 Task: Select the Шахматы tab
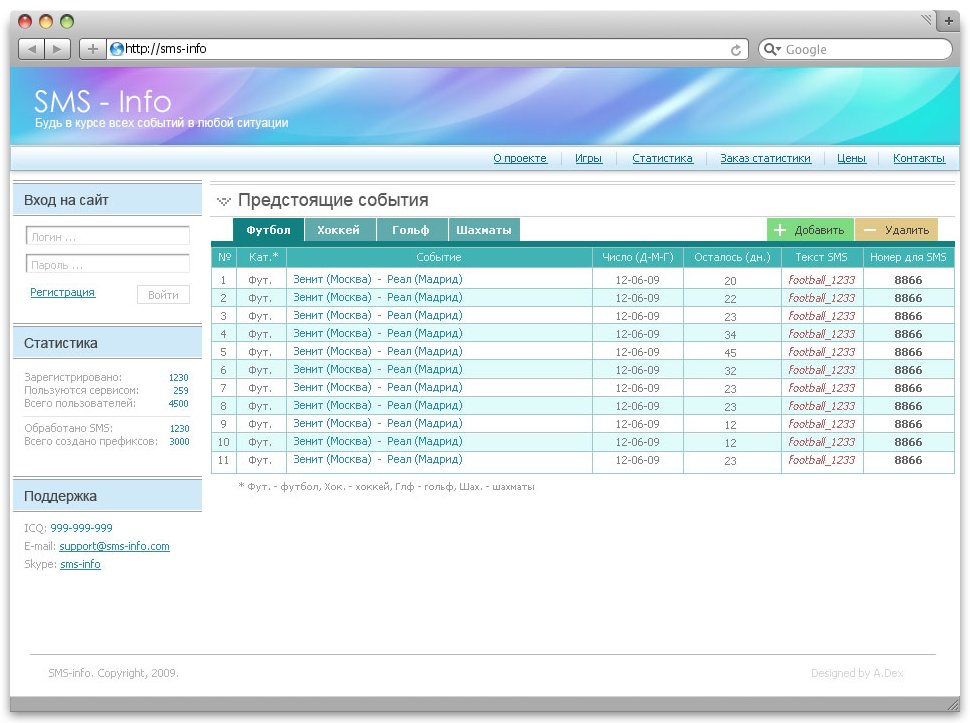click(484, 230)
